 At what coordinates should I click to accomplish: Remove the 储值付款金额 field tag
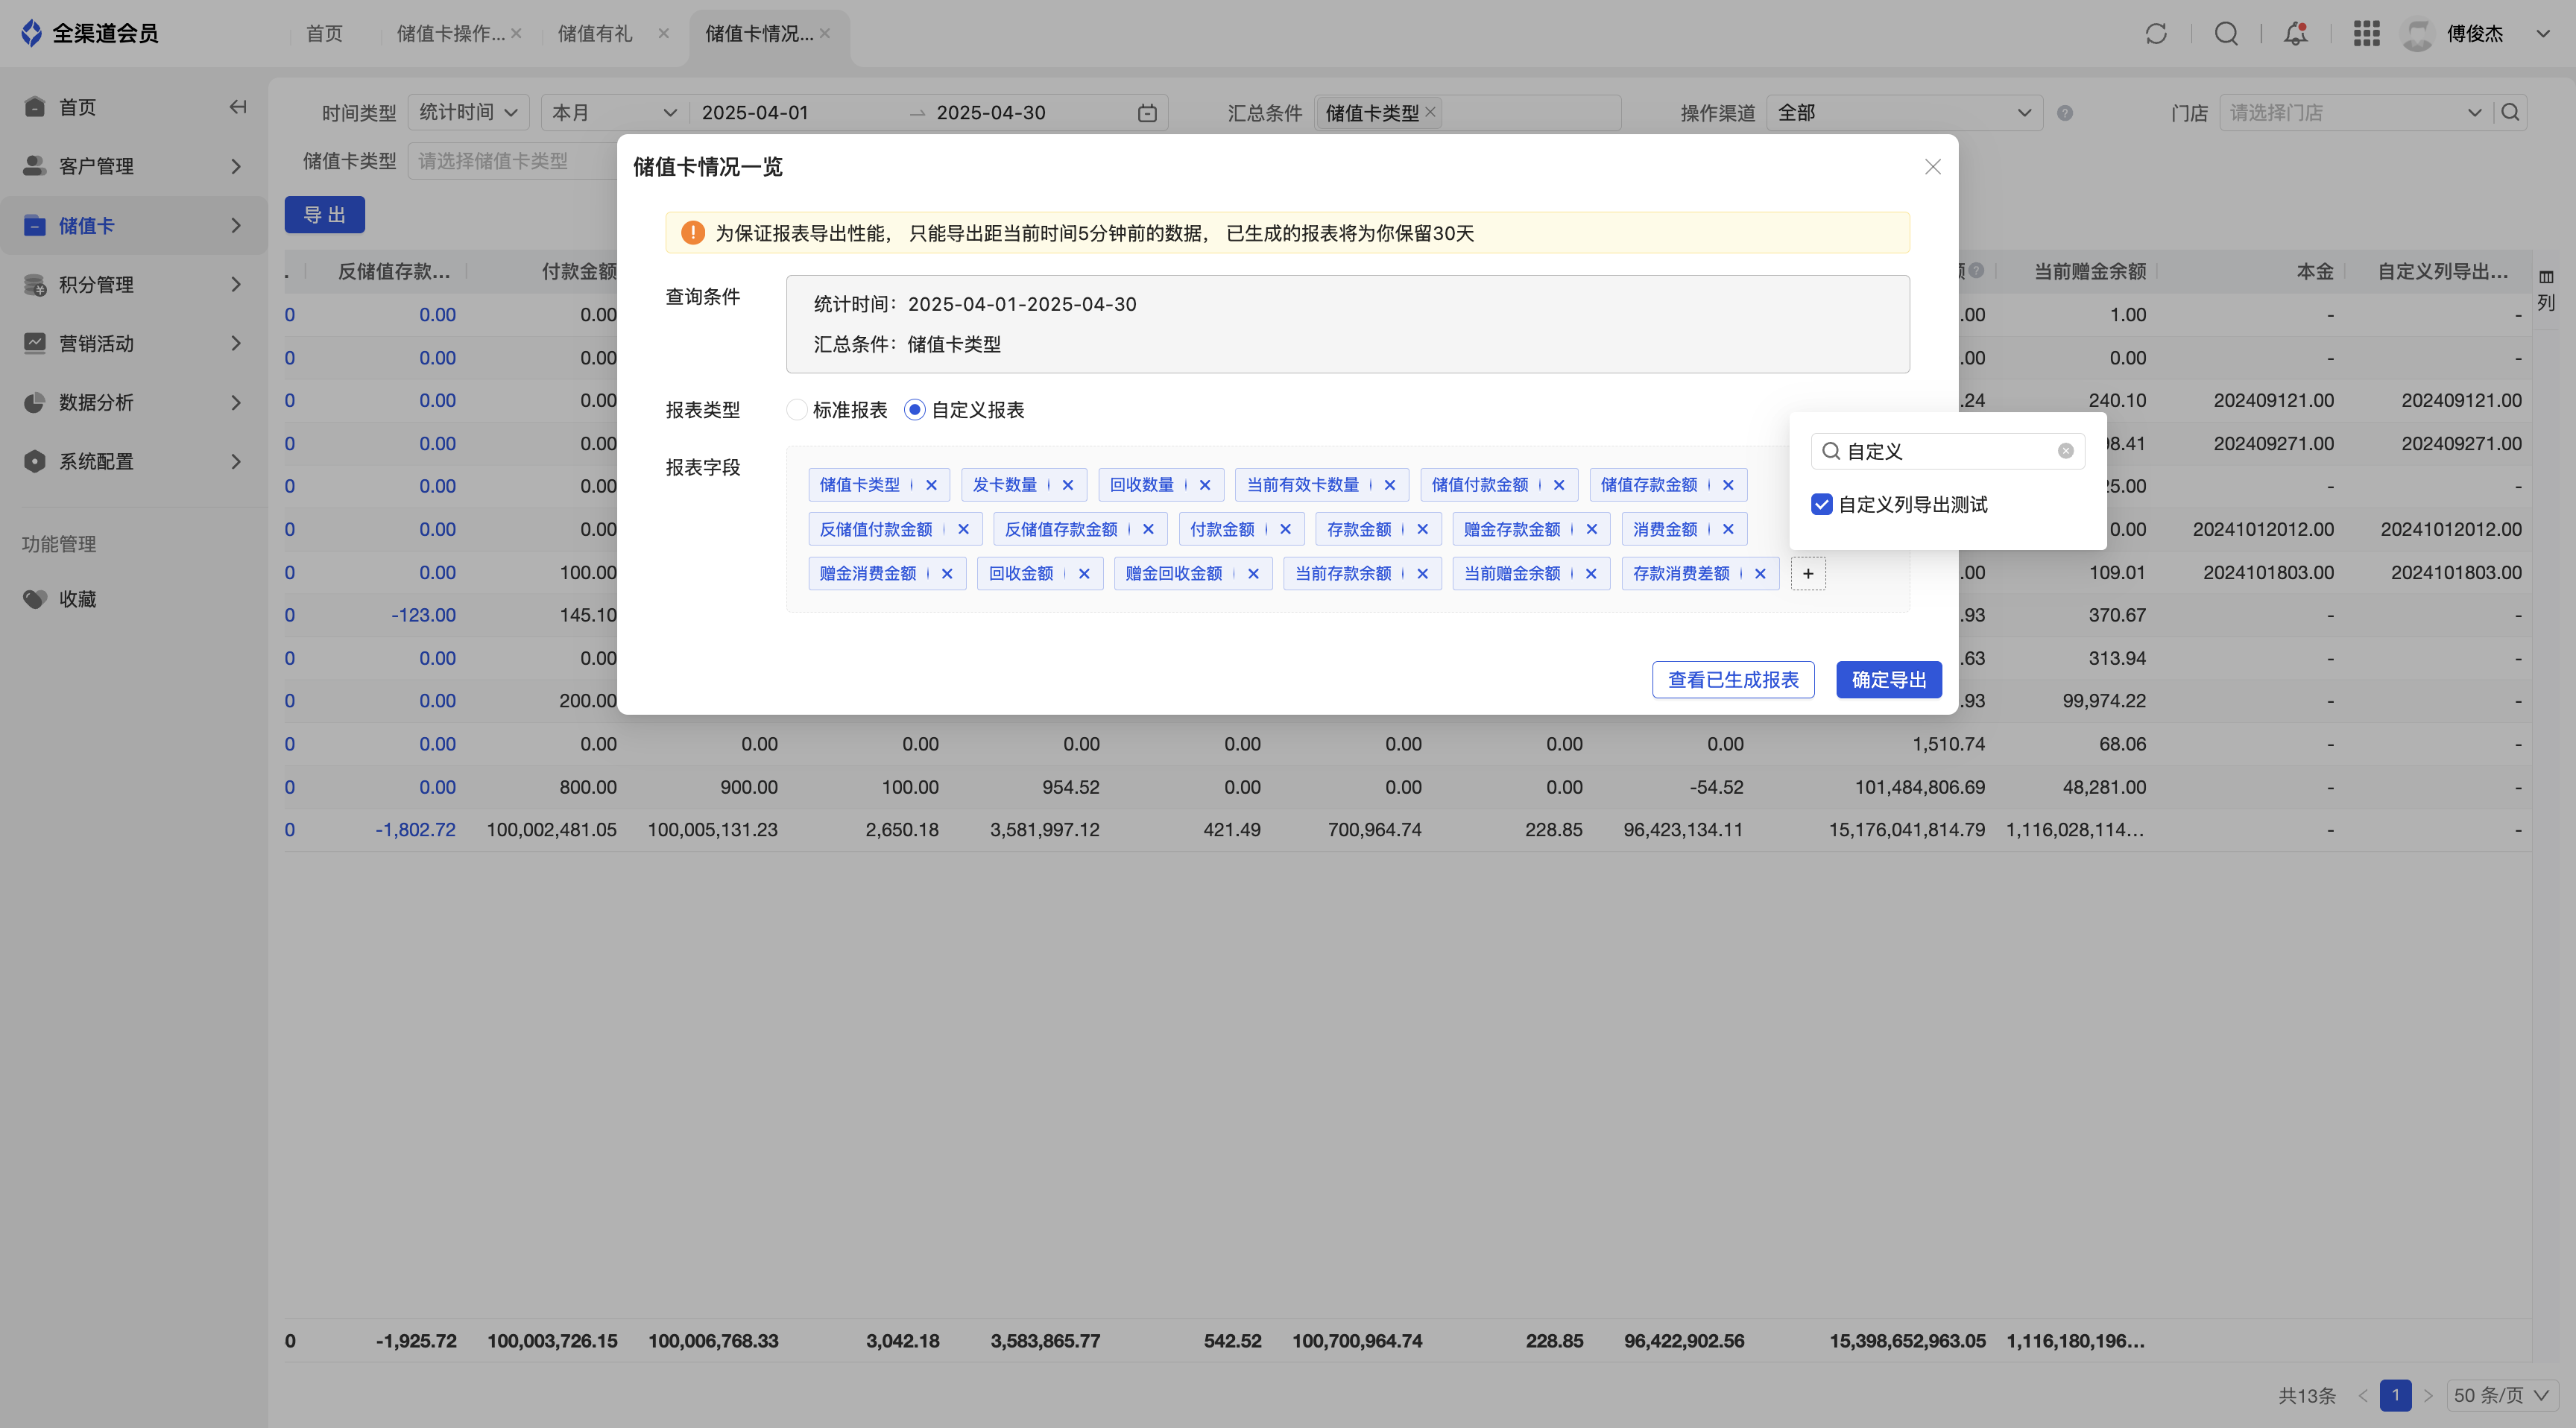tap(1558, 485)
